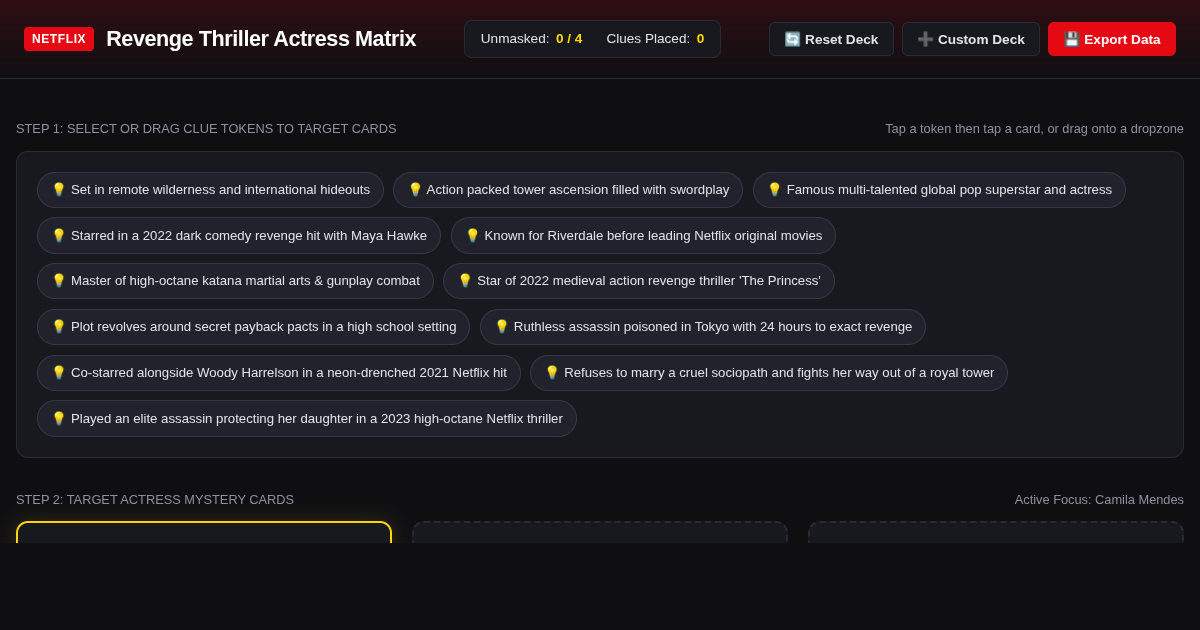Click the lightbulb icon on the Tokyo assassin clue
Viewport: 1200px width, 630px height.
502,327
